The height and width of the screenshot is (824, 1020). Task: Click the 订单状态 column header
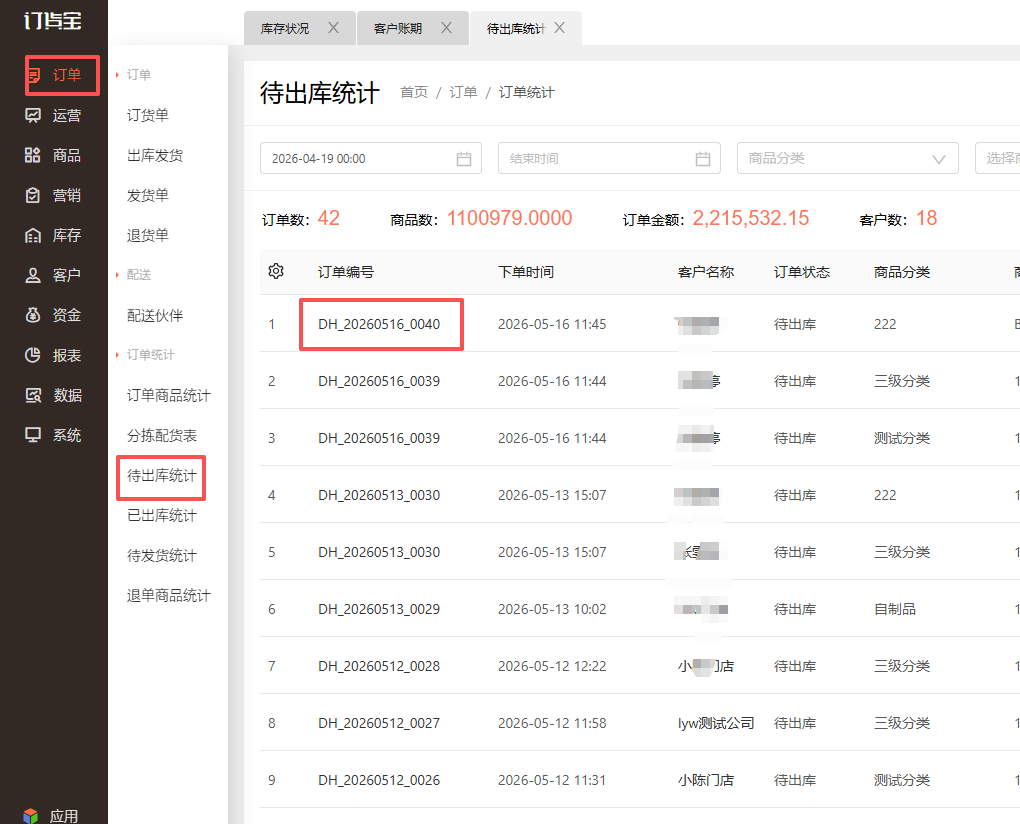tap(802, 272)
